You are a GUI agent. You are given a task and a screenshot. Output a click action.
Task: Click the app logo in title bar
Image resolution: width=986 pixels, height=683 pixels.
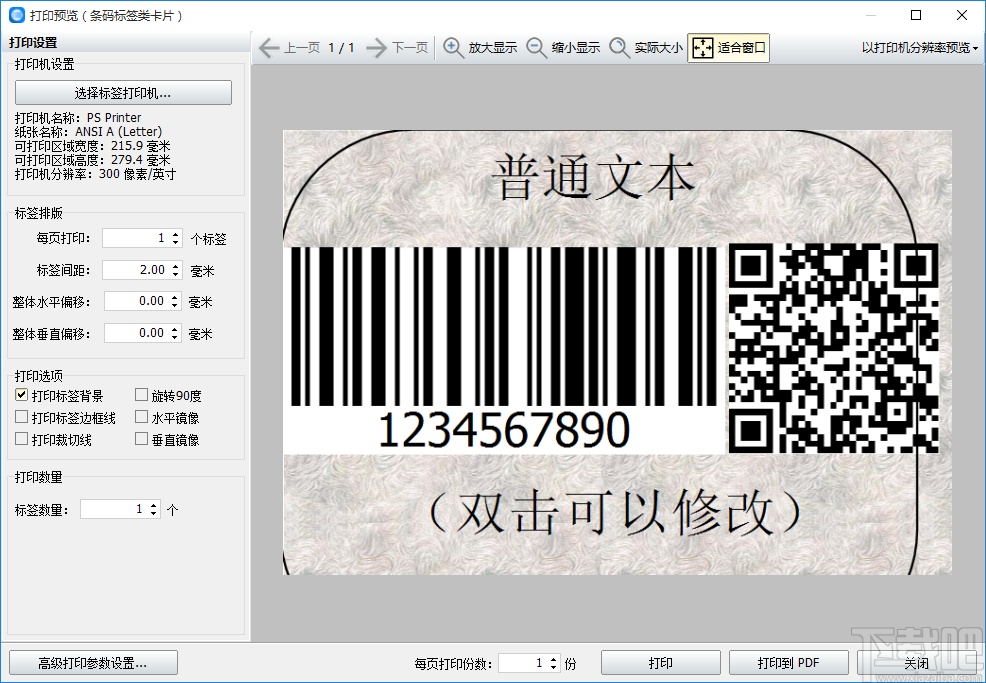[x=17, y=14]
